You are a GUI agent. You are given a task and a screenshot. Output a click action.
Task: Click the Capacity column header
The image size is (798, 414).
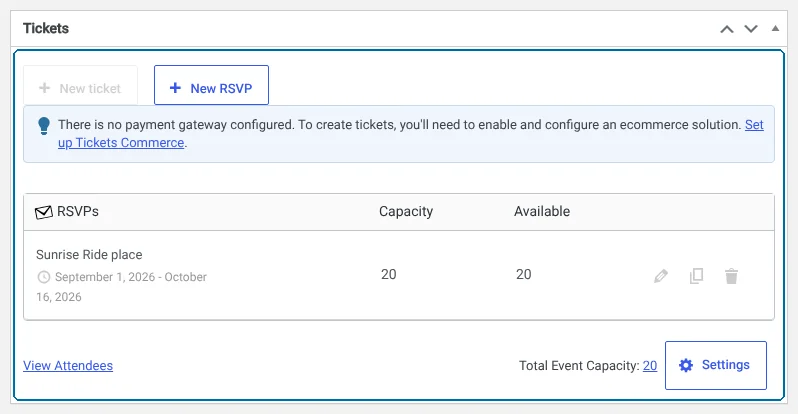(406, 211)
